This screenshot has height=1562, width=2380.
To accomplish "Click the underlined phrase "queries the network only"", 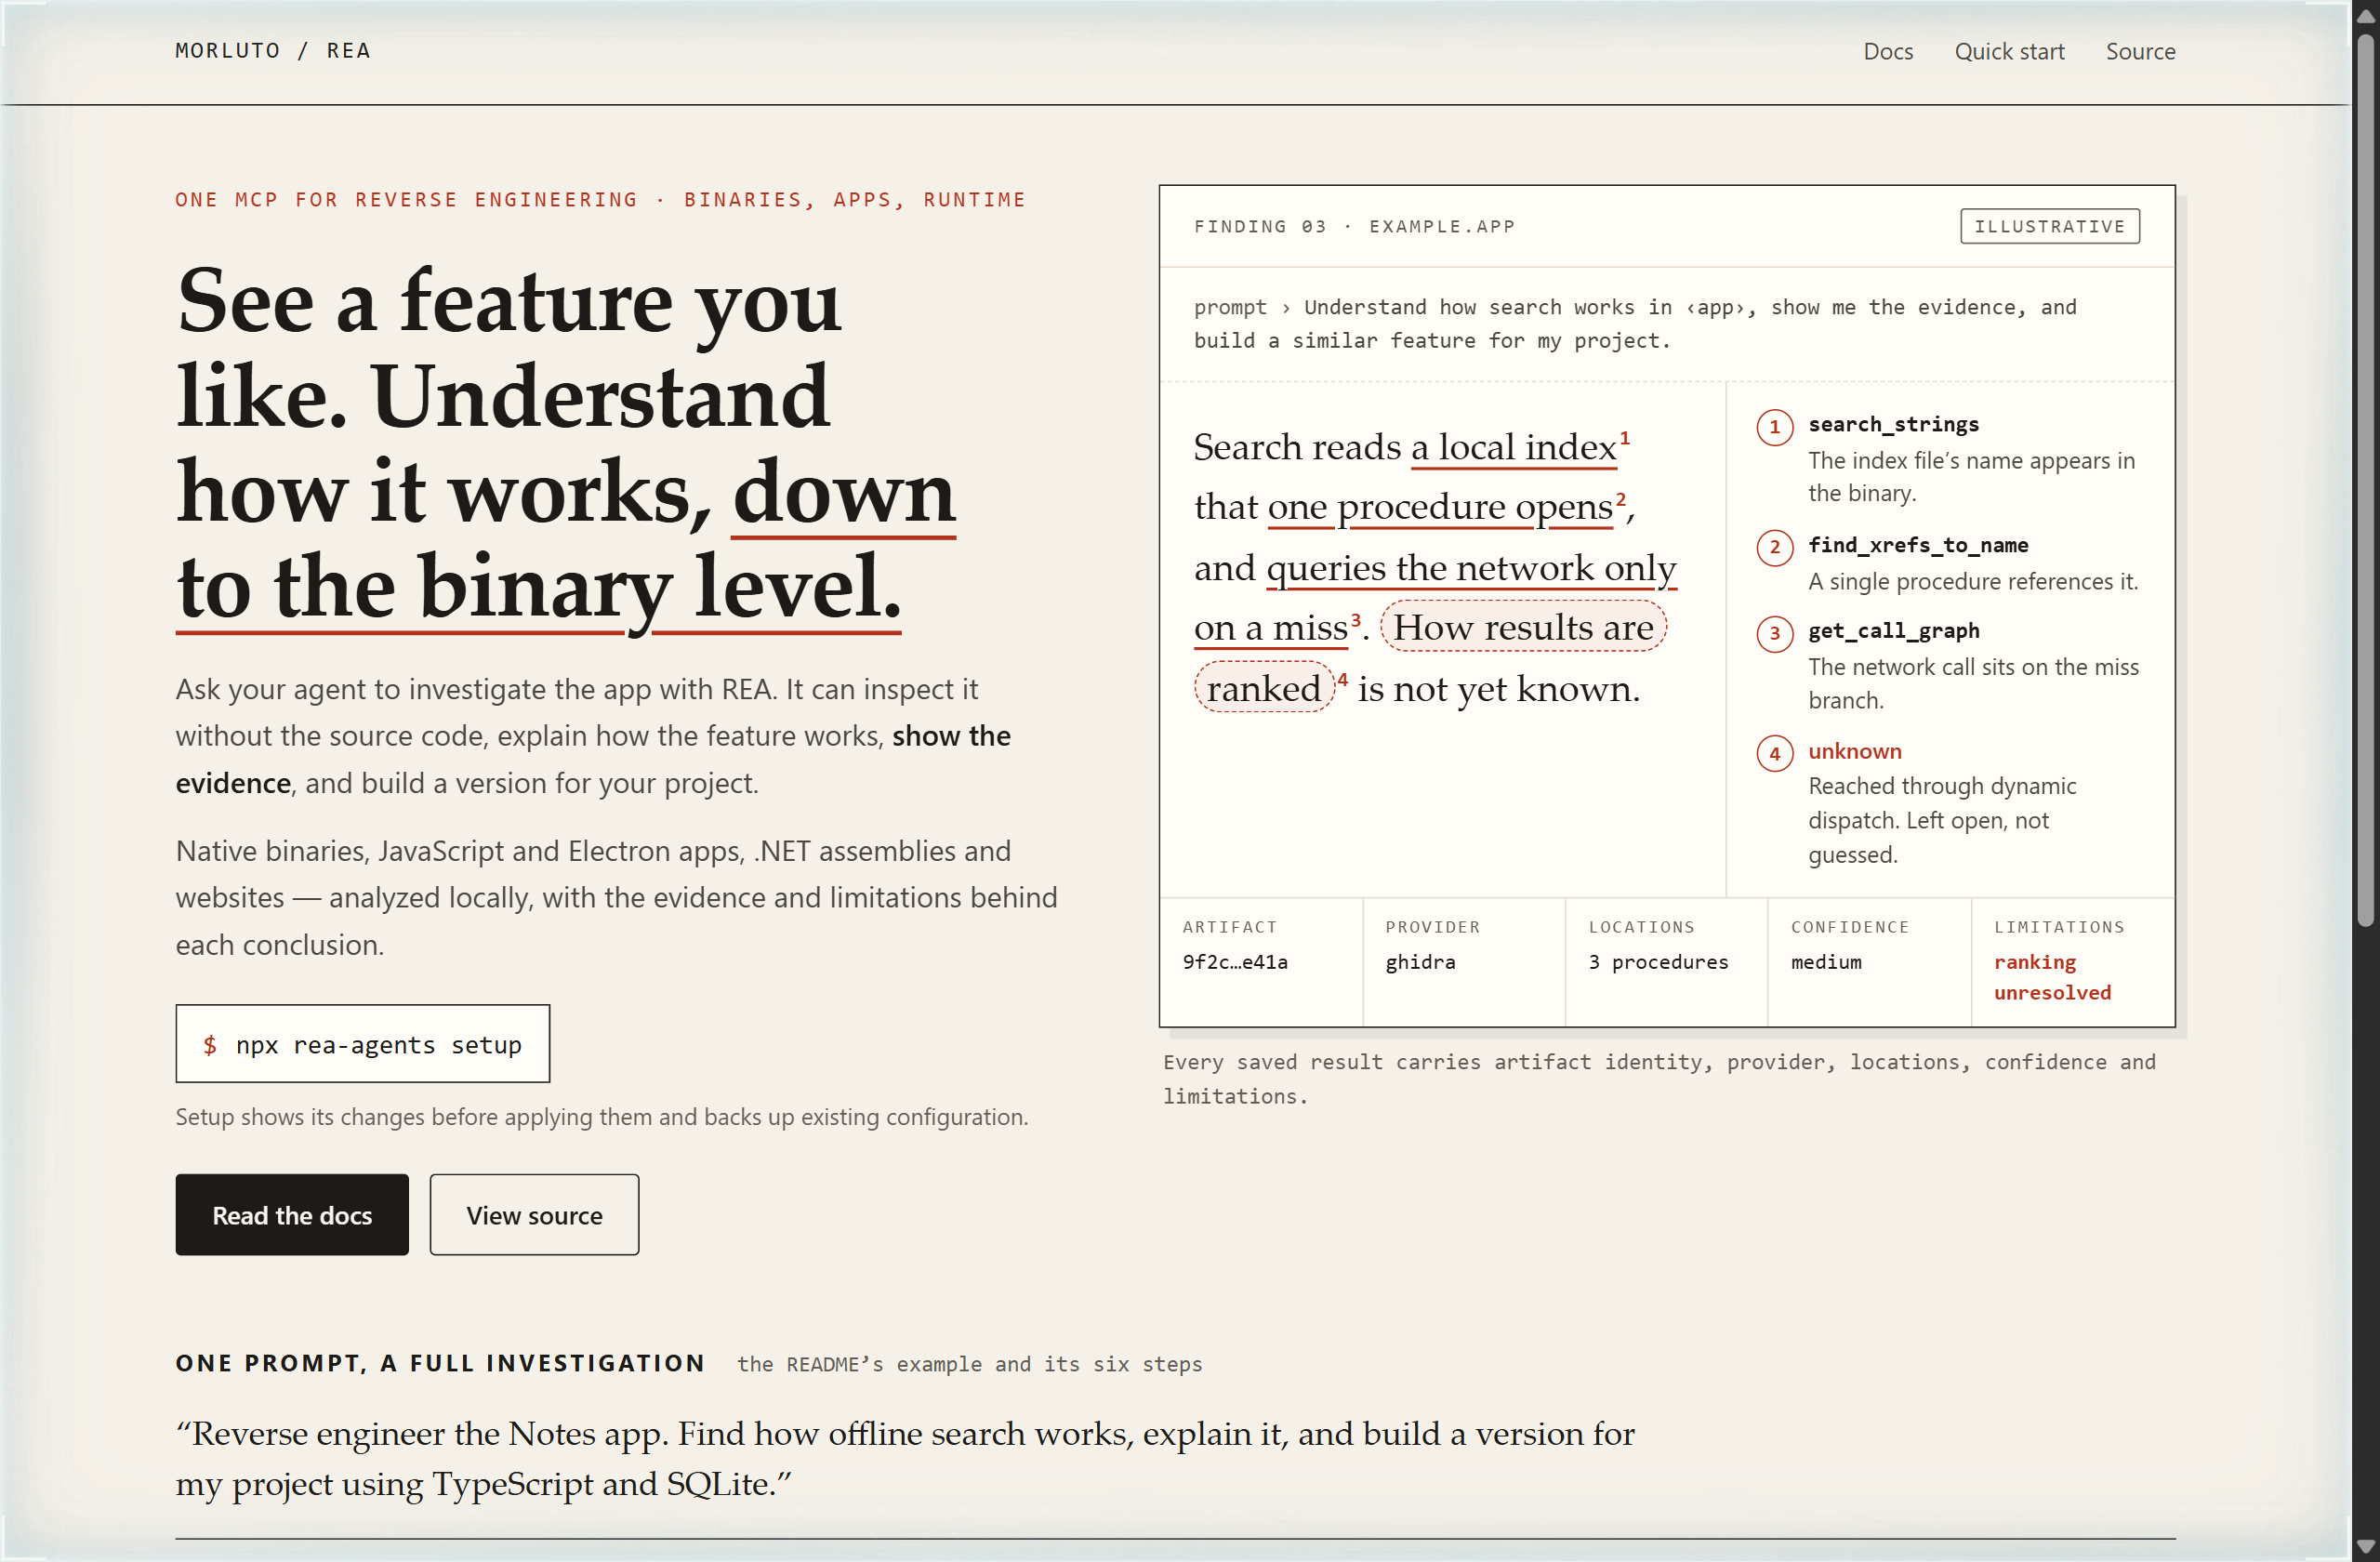I will coord(1471,568).
